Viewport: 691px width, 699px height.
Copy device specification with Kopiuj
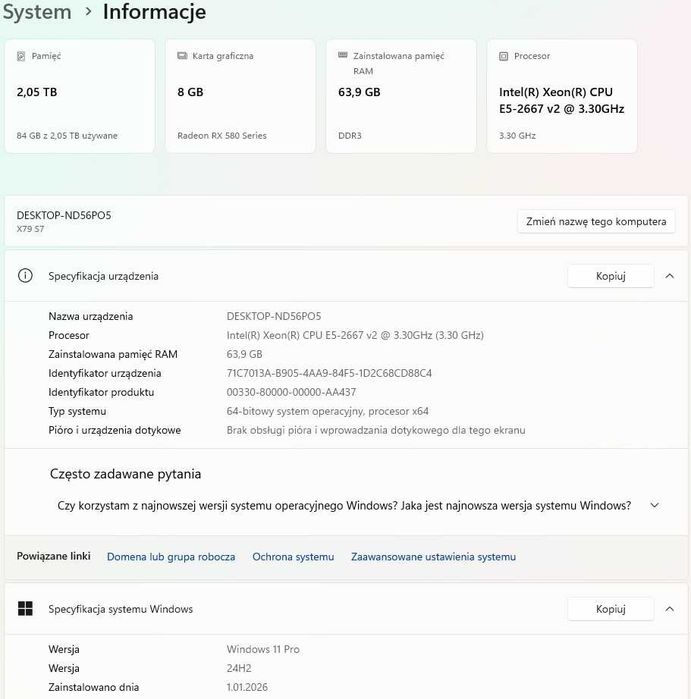610,276
